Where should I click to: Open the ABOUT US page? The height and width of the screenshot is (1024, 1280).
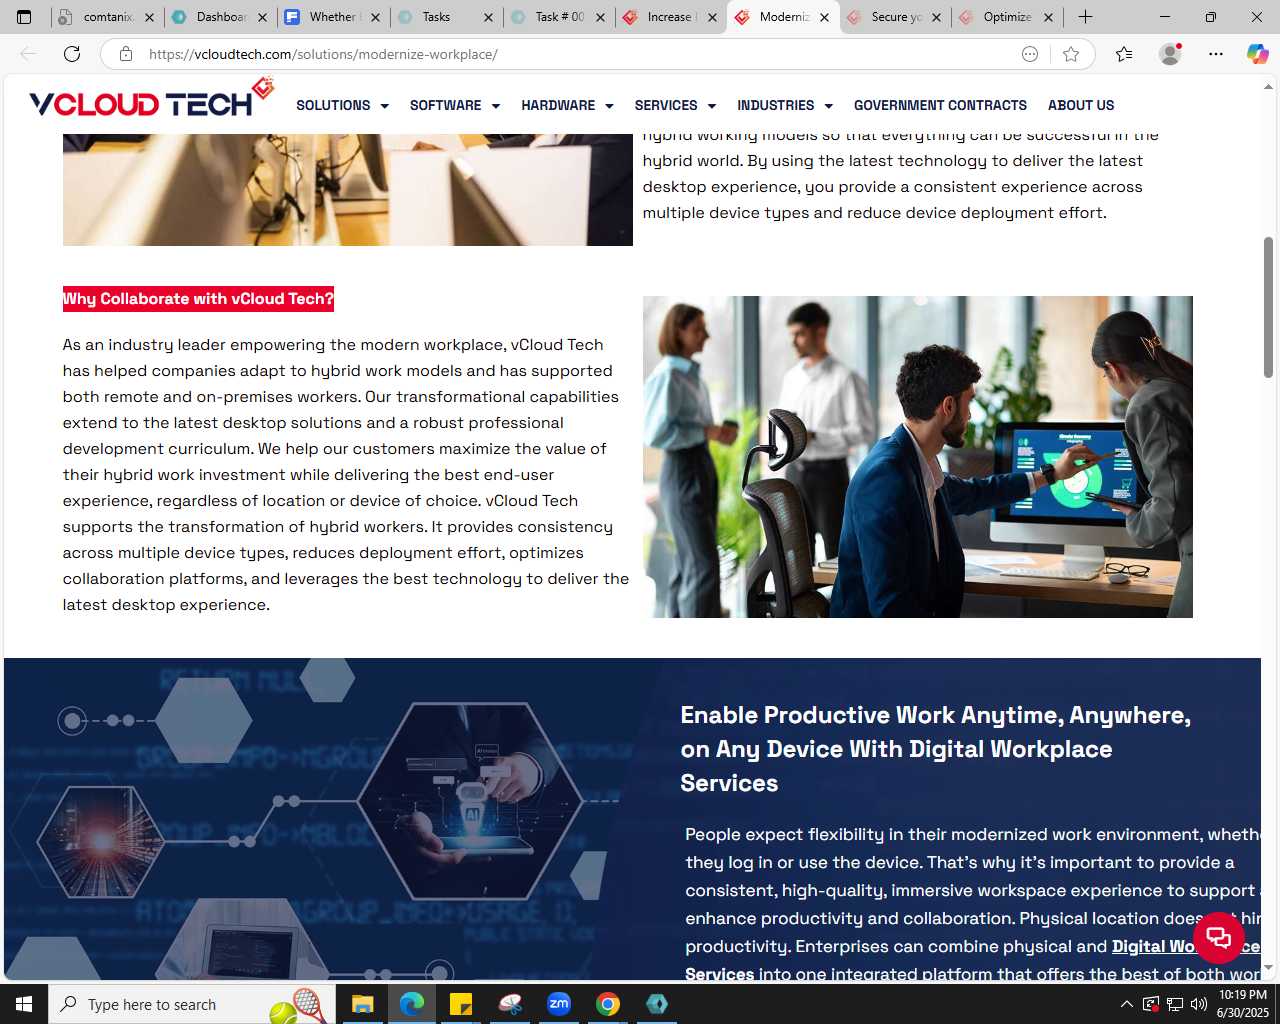tap(1081, 105)
